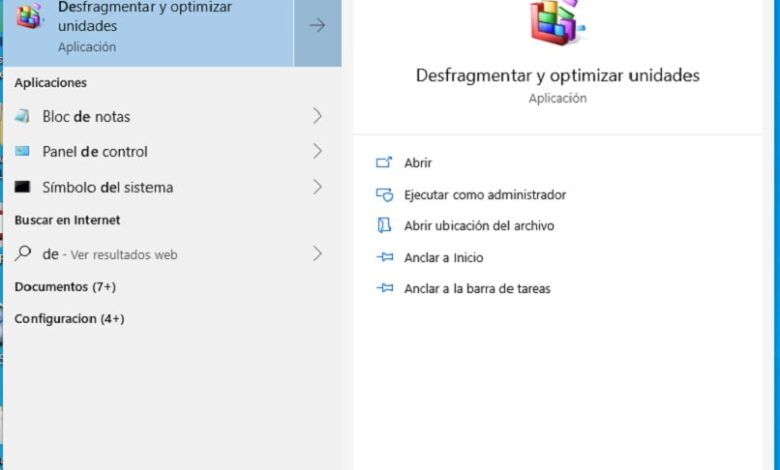This screenshot has width=780, height=470.
Task: Click the pin icon for Anclar a Inicio
Action: pos(385,257)
